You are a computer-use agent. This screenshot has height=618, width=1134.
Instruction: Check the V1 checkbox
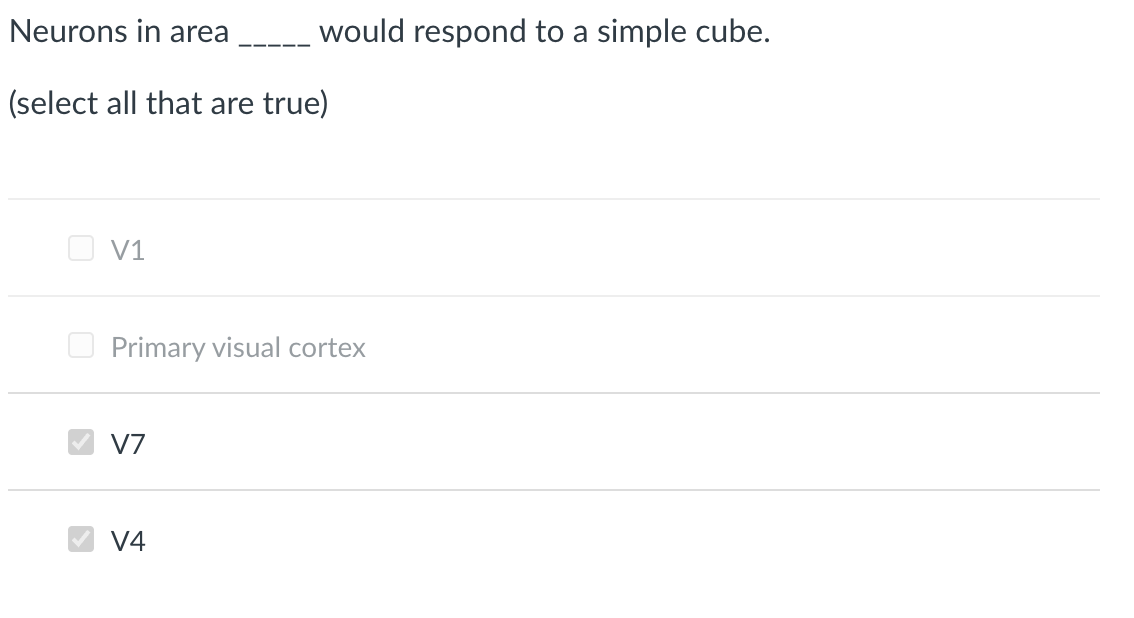[x=81, y=248]
